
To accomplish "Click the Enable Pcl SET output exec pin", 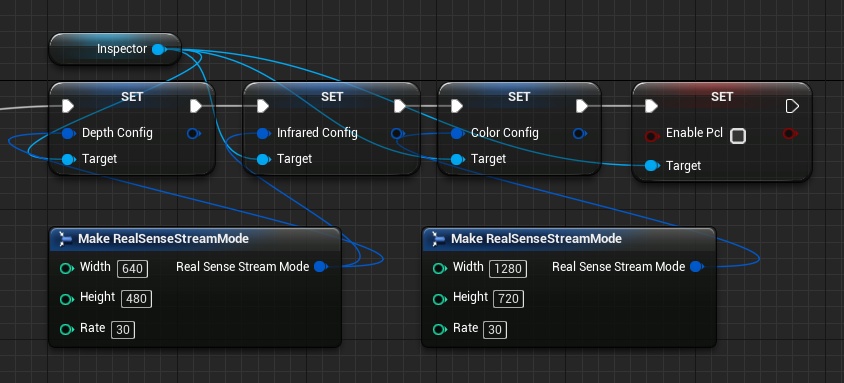I will pos(792,106).
